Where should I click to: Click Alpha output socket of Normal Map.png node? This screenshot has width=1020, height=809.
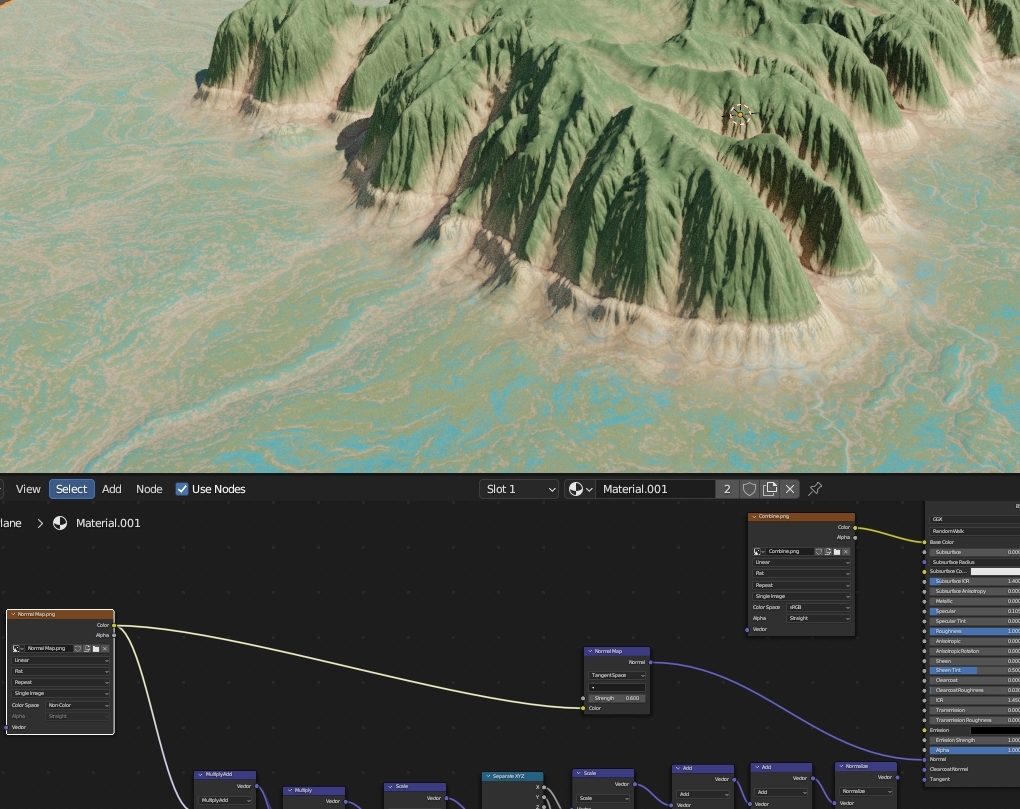coord(114,635)
